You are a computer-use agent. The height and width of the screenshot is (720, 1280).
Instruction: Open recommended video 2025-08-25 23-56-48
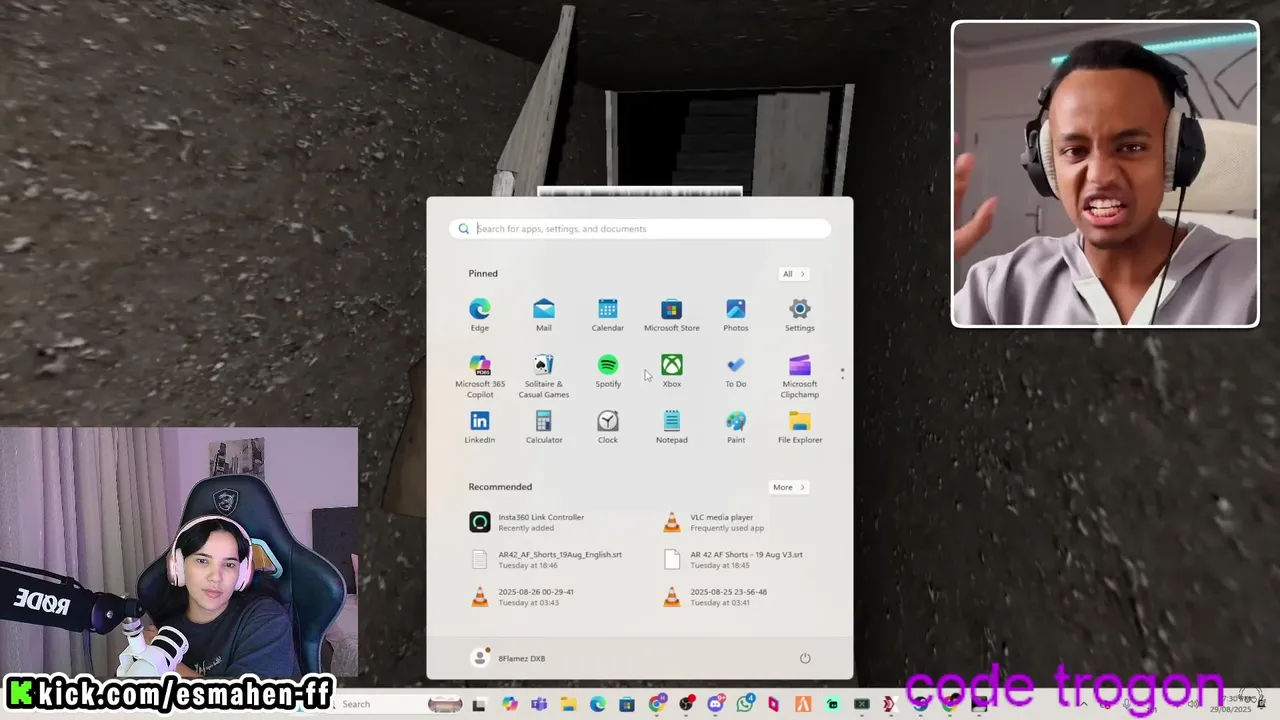click(x=718, y=597)
